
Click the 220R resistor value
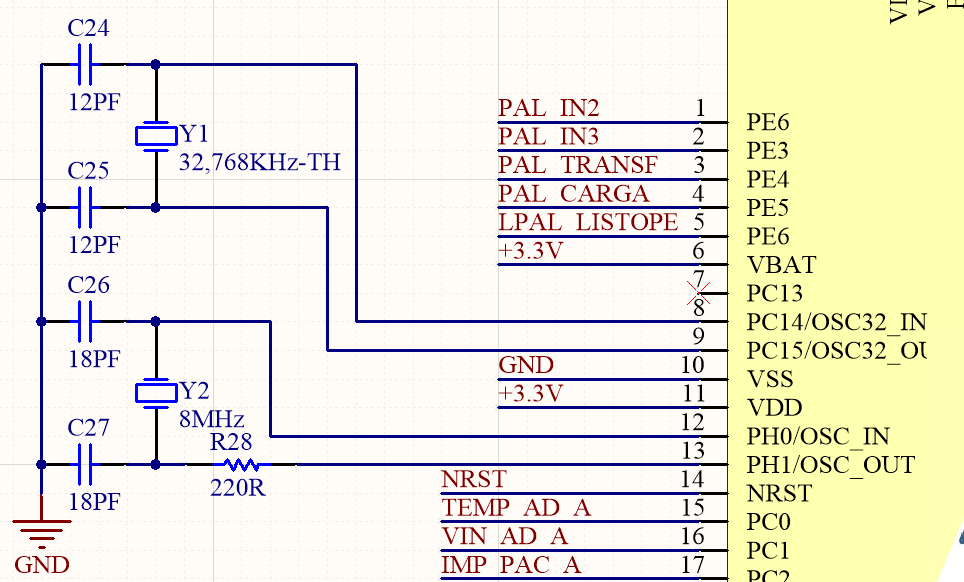(238, 488)
